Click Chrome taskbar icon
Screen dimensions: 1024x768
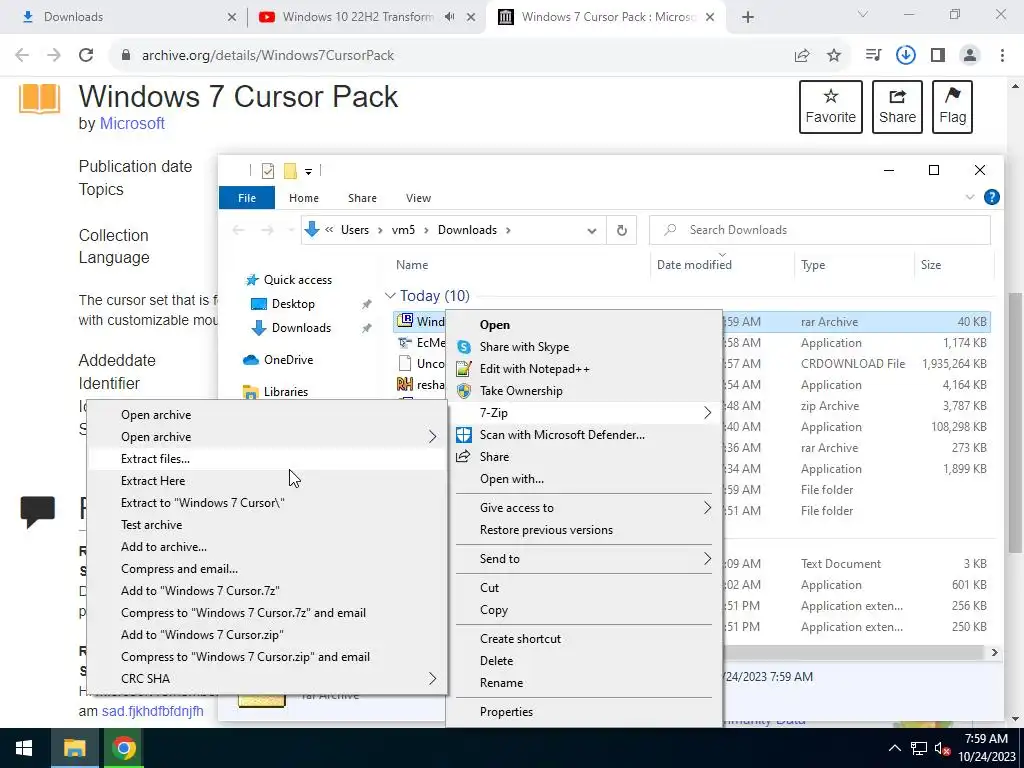click(x=123, y=748)
